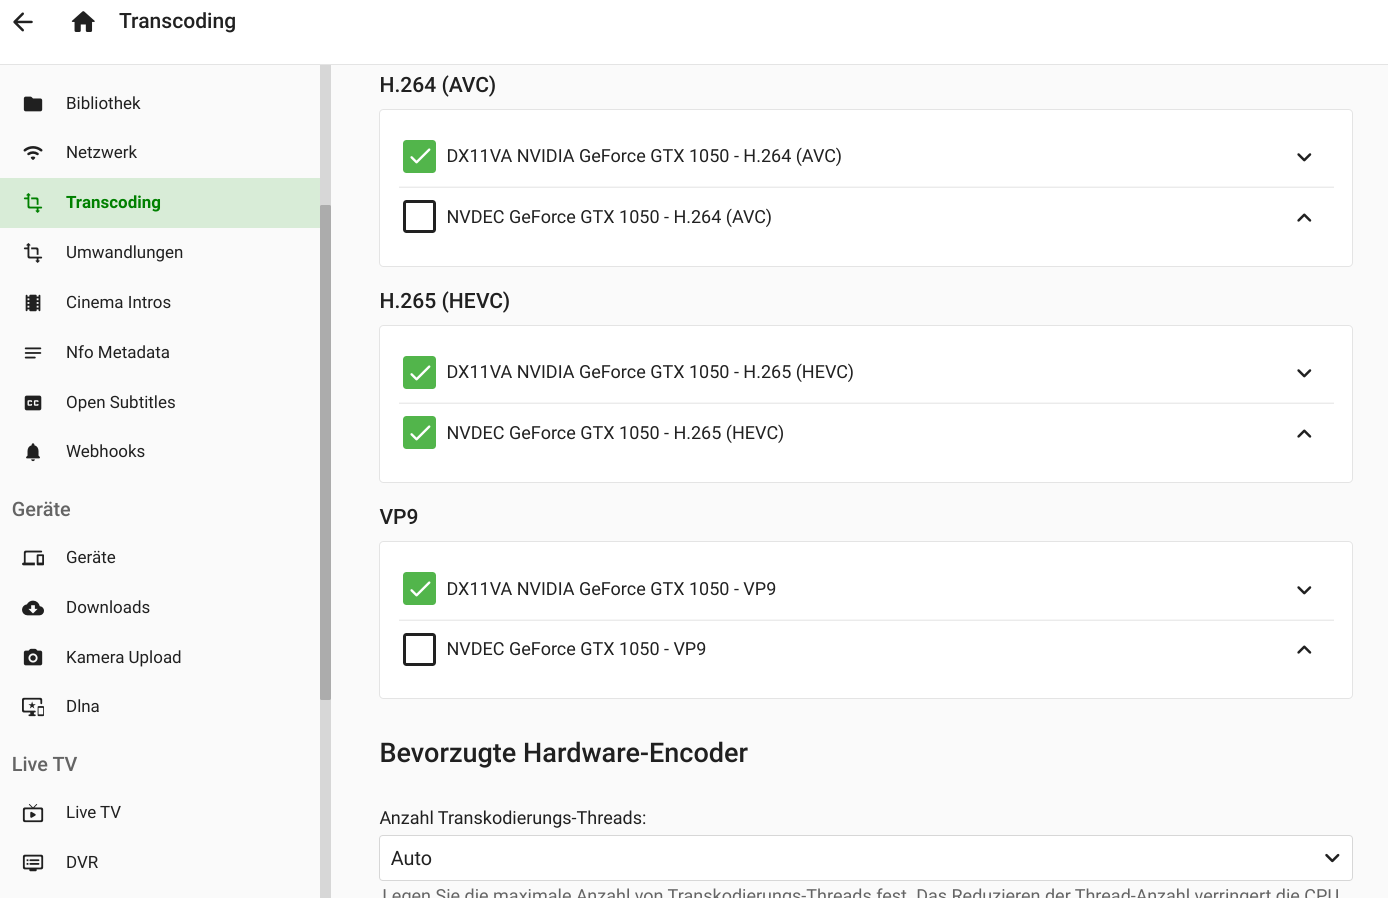Click the back arrow icon

[24, 22]
